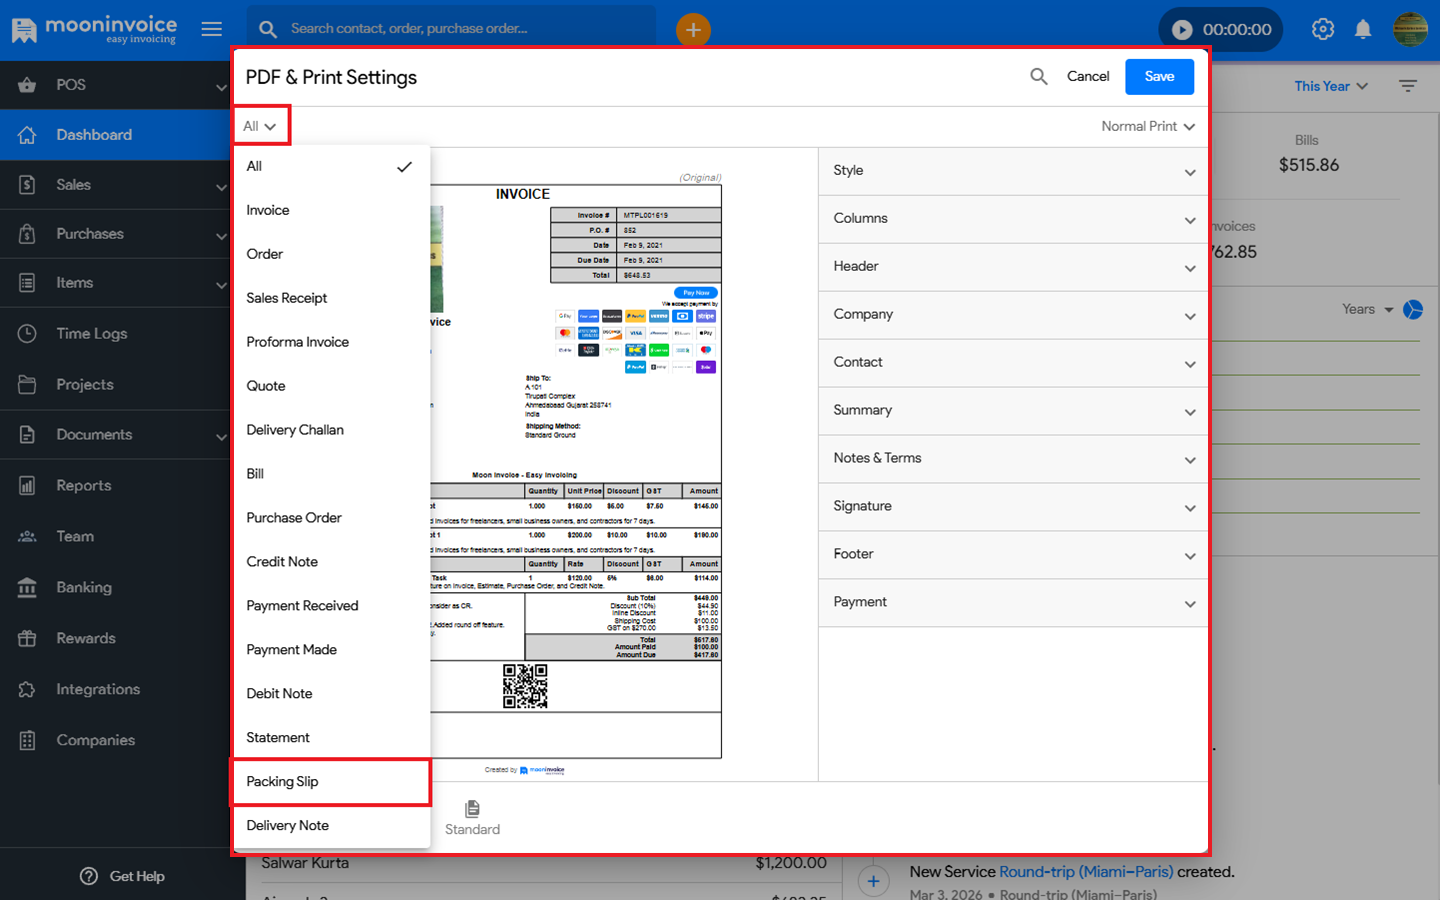The height and width of the screenshot is (900, 1440).
Task: Open the user profile avatar
Action: tap(1410, 29)
